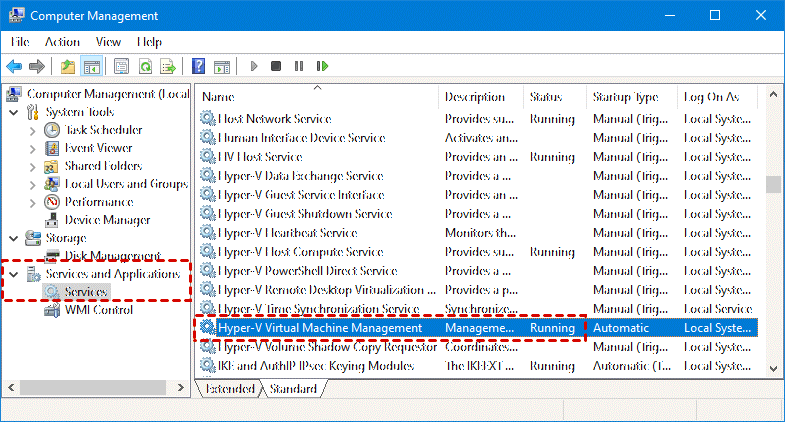
Task: Click services list scrollbar down arrow
Action: click(773, 368)
